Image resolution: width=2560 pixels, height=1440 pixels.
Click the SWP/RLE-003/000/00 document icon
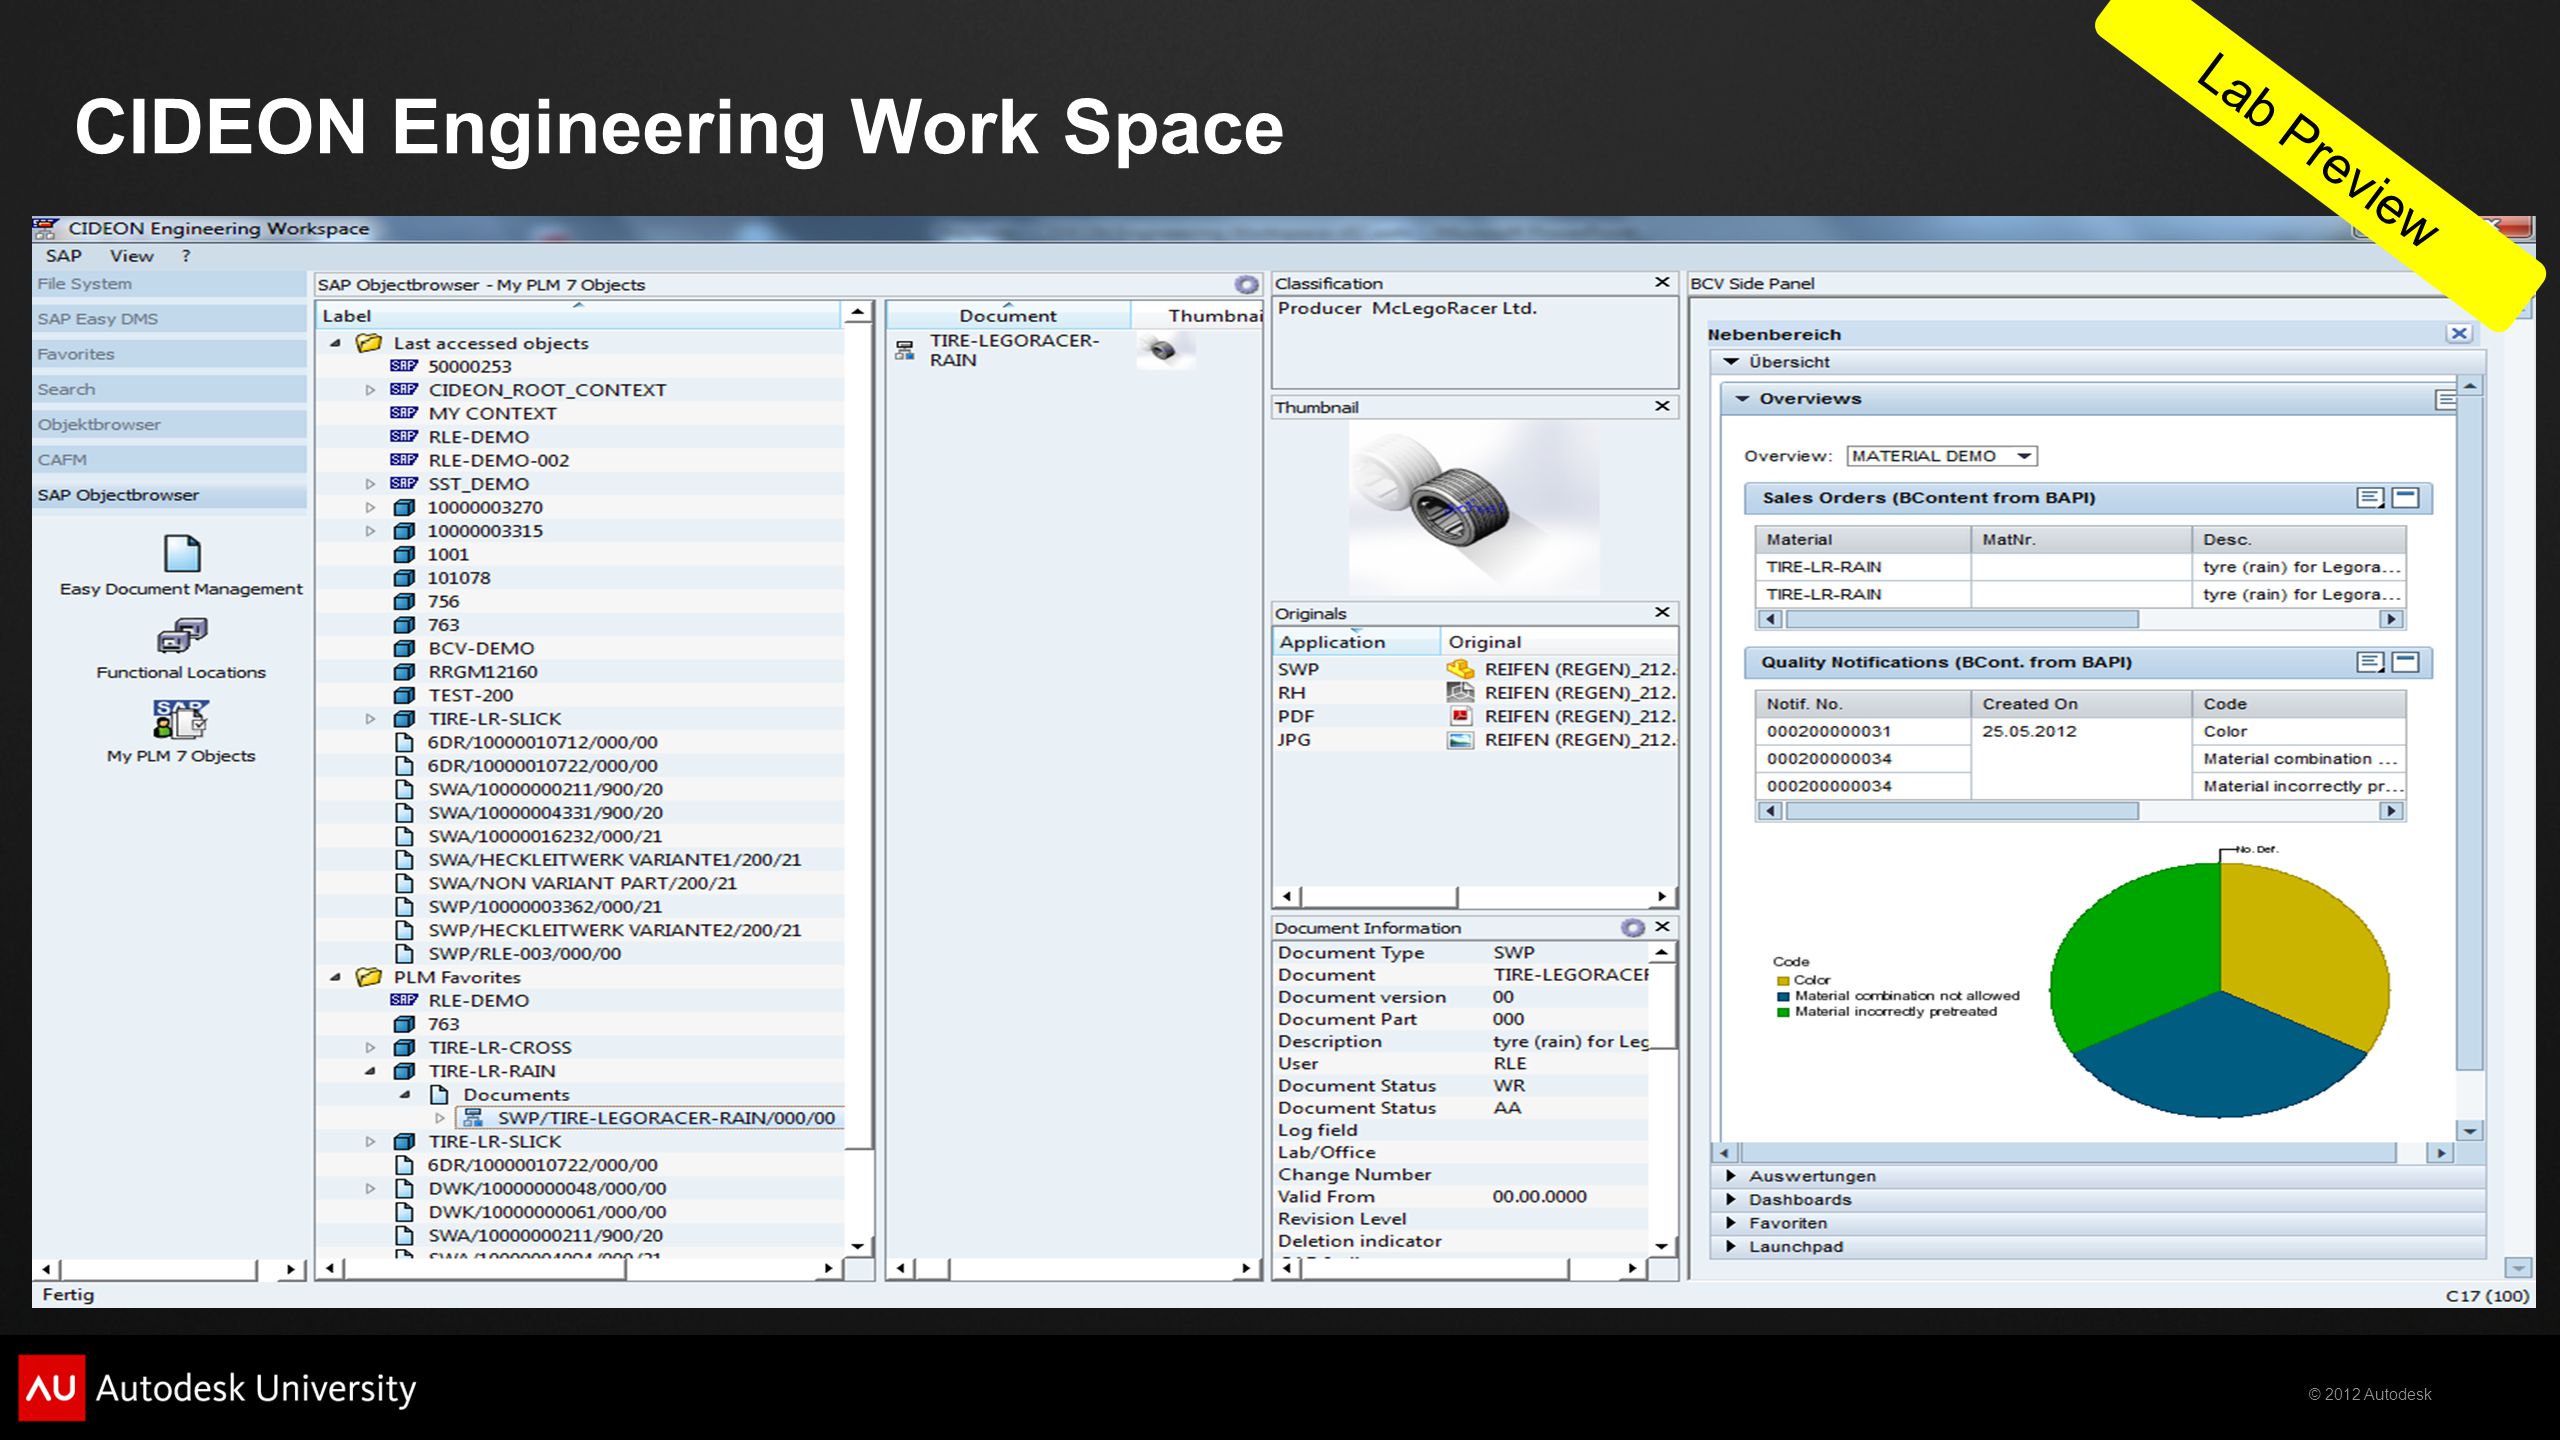[x=404, y=953]
